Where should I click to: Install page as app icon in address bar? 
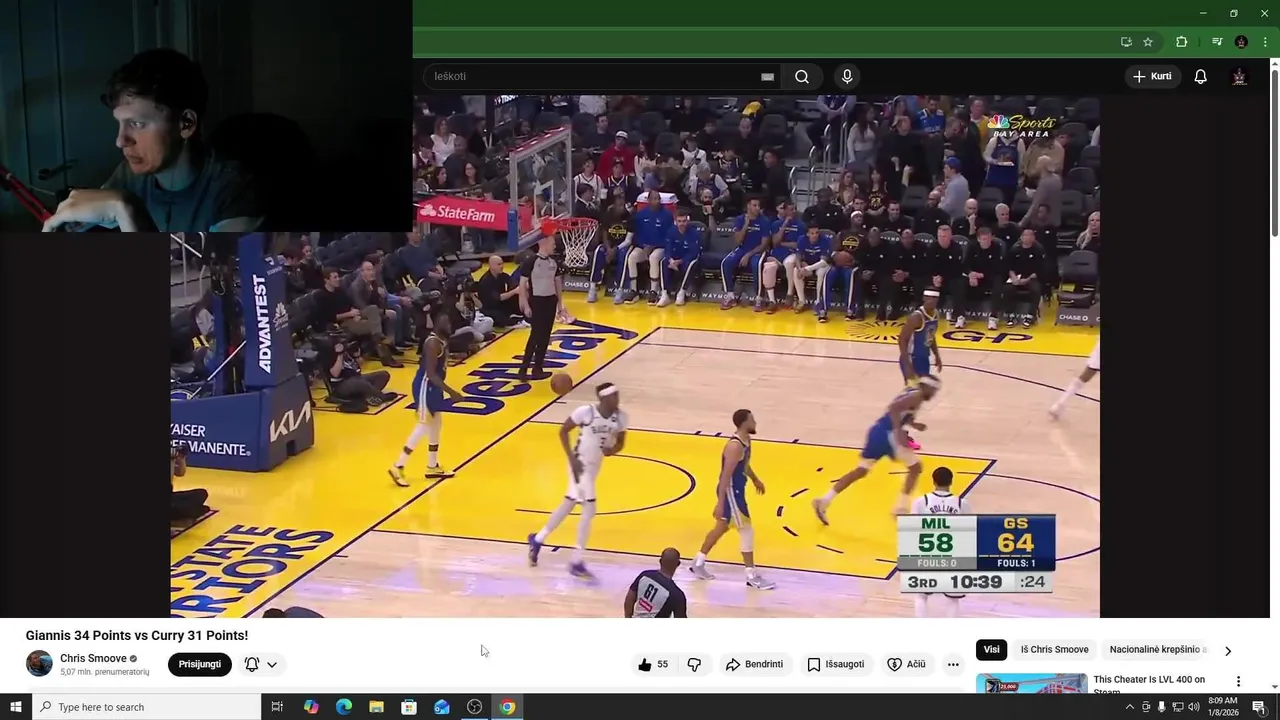click(x=1126, y=42)
